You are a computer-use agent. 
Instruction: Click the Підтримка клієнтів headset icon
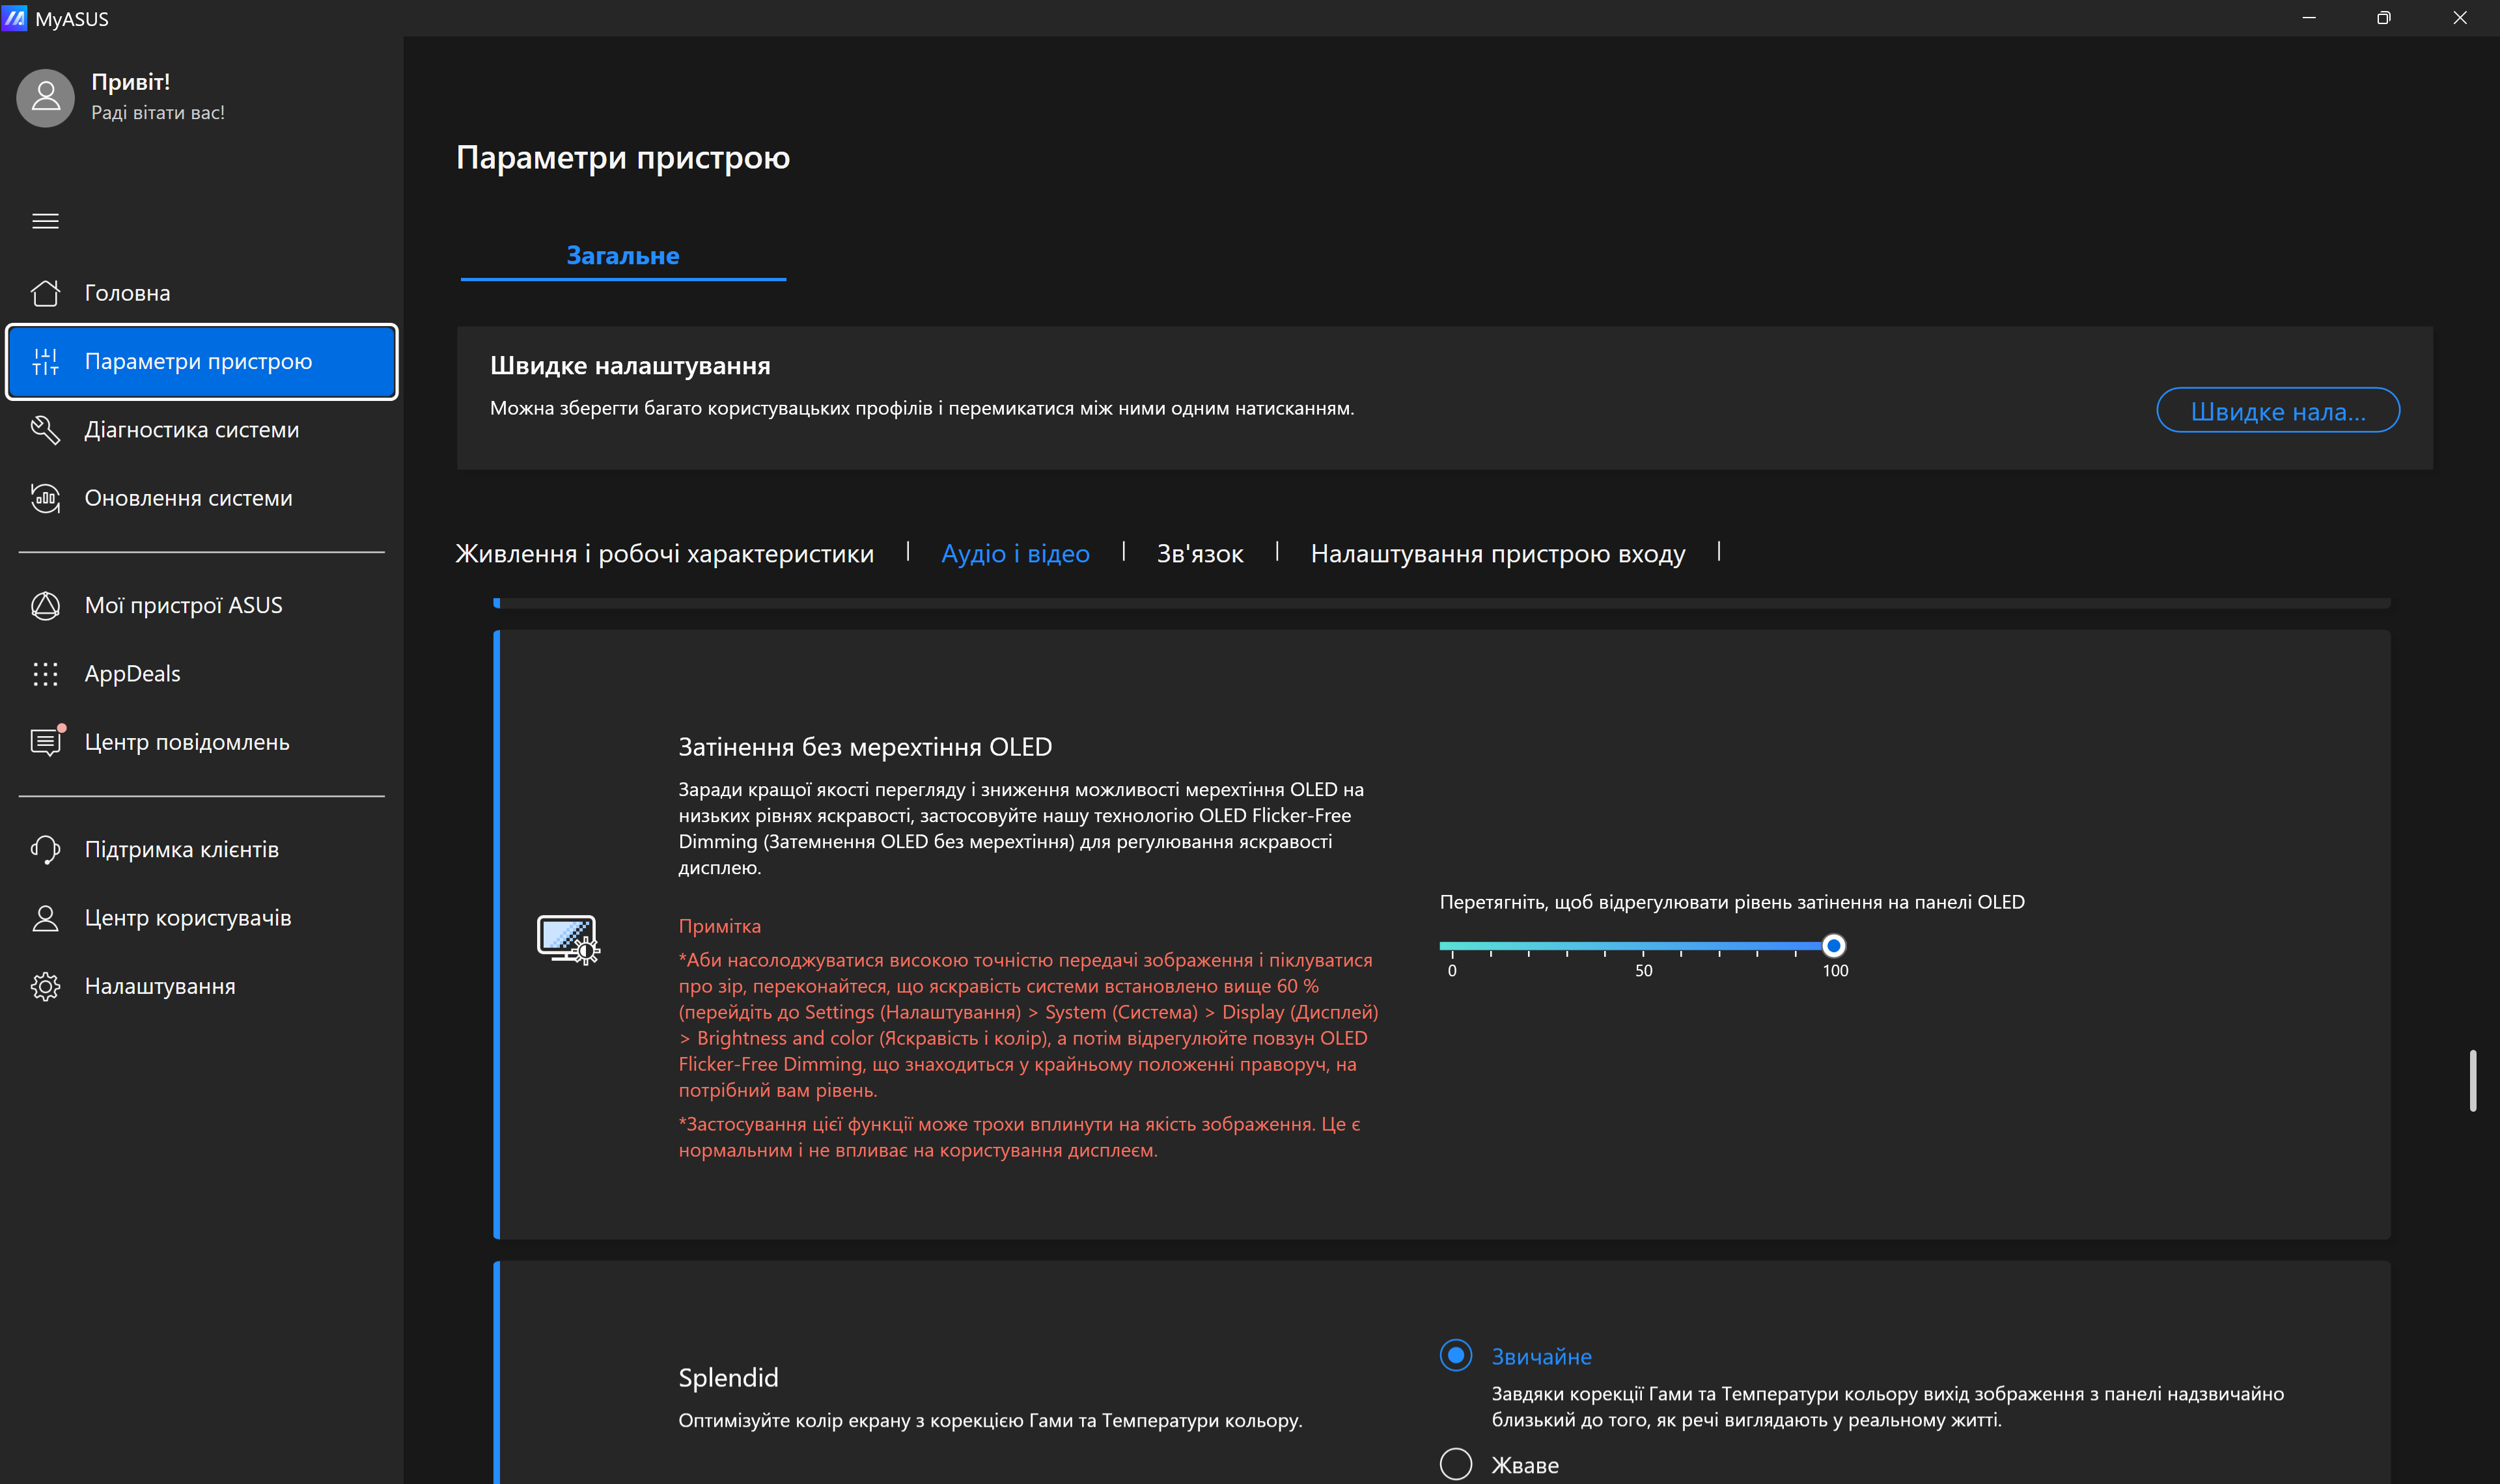click(x=45, y=850)
